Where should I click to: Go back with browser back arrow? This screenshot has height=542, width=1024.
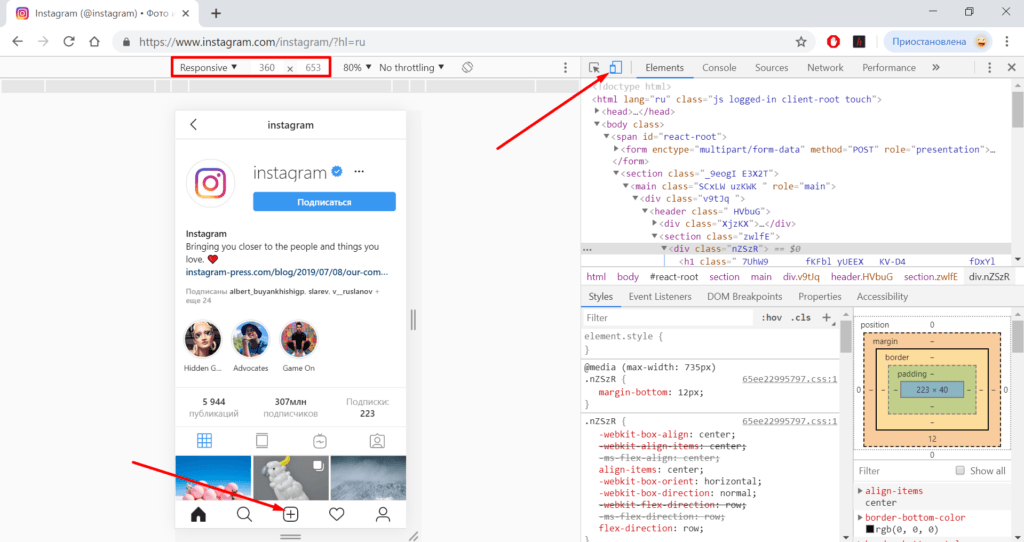pos(18,41)
